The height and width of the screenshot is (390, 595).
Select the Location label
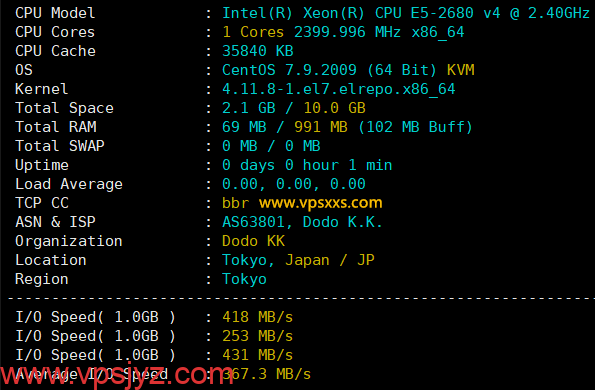(51, 260)
